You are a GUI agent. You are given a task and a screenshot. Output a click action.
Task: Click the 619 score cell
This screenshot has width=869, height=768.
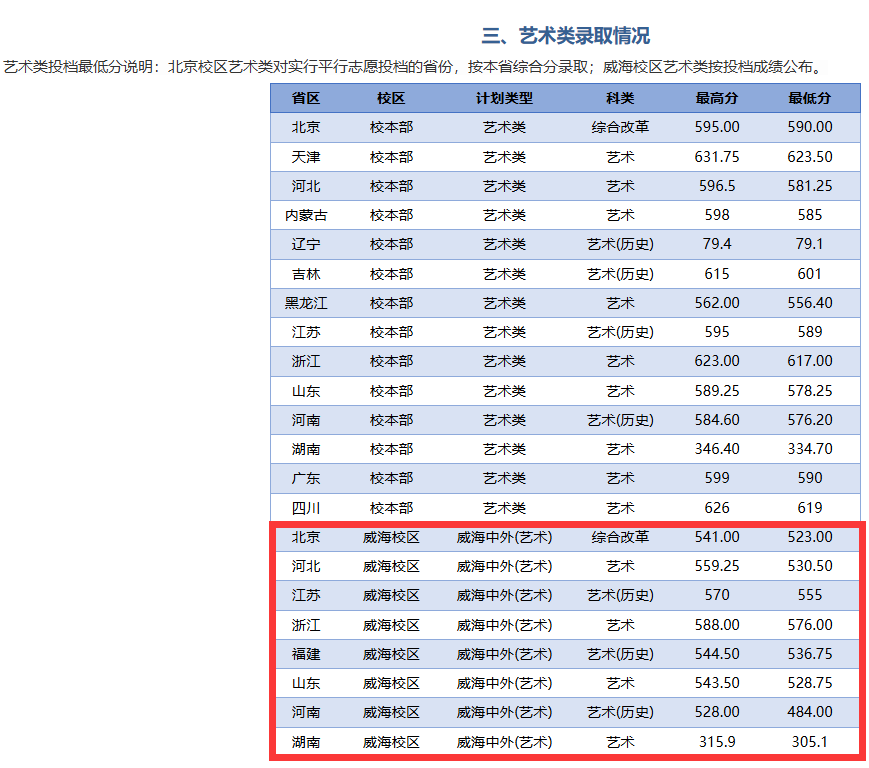click(x=810, y=508)
